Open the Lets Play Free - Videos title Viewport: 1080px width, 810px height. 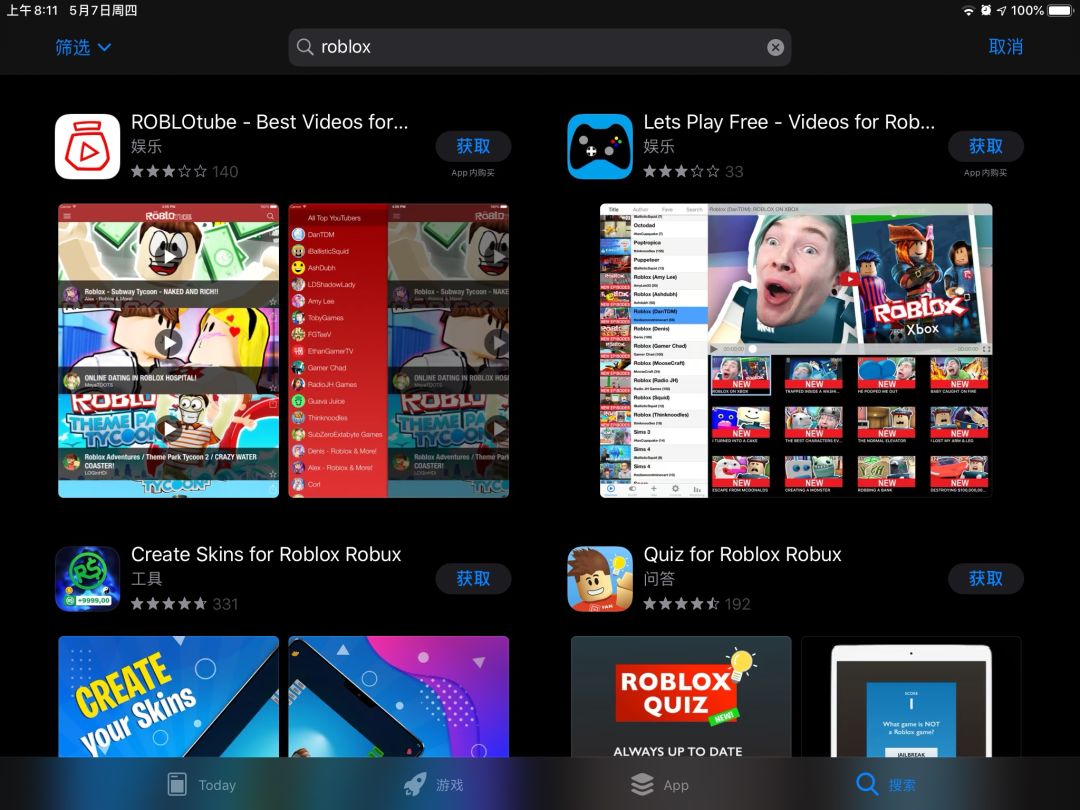(x=789, y=122)
